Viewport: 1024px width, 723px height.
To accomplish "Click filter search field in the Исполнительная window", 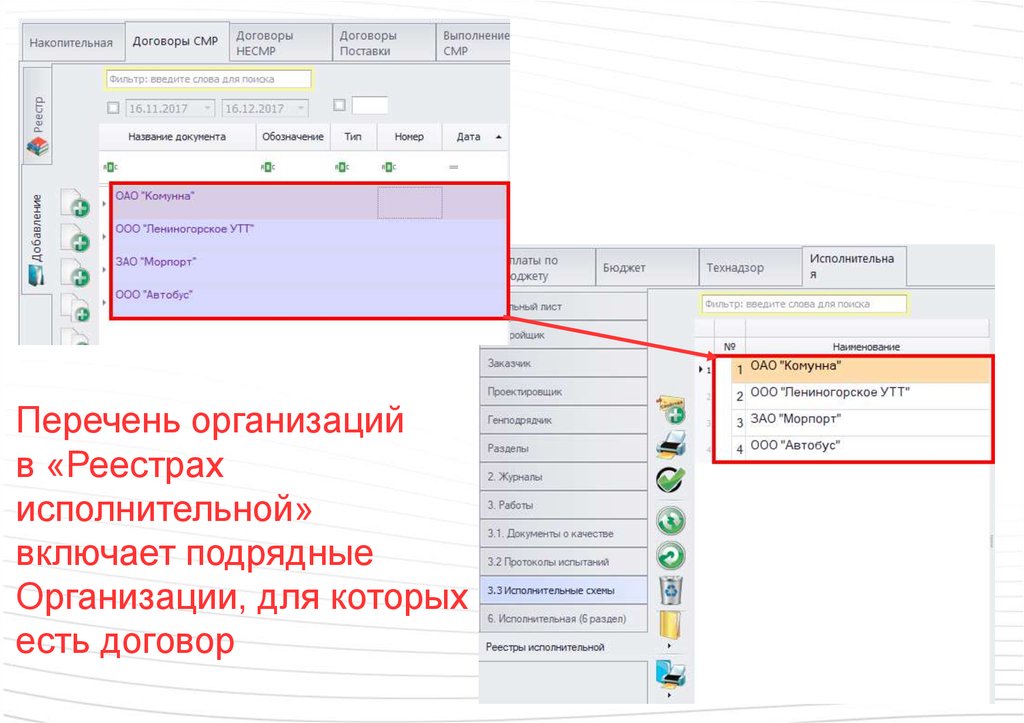I will [x=805, y=304].
